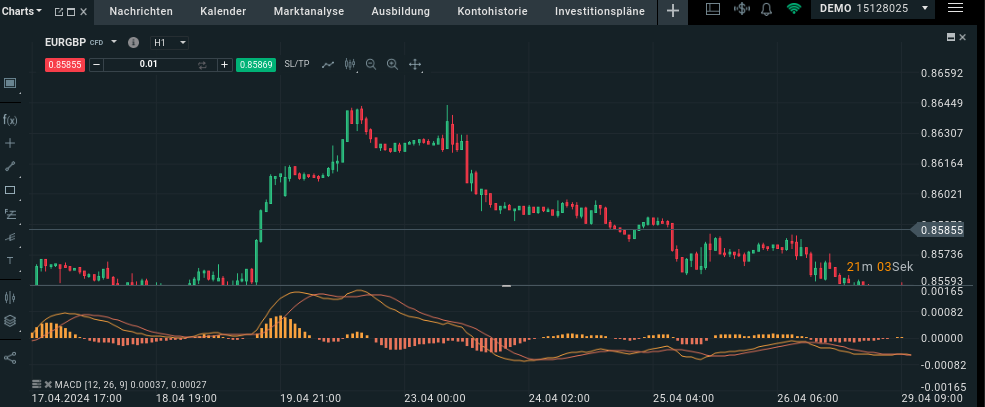Open the indicators f(x) tool
985x407 pixels.
(x=10, y=119)
